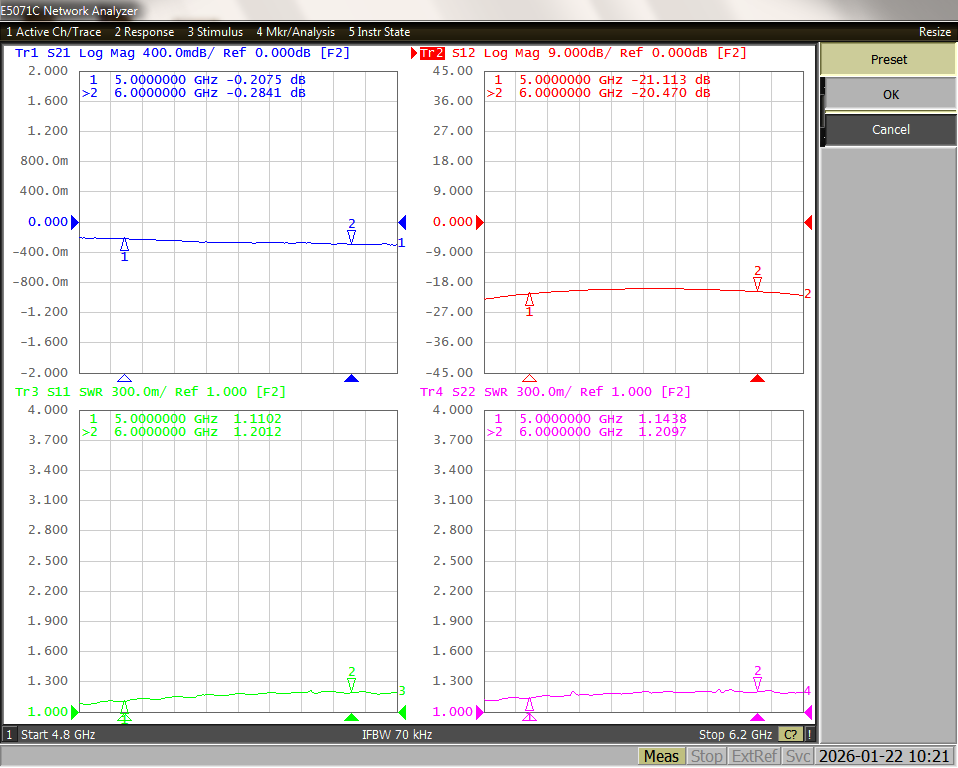This screenshot has width=958, height=768.
Task: Click the red reference level arrow for Tr2
Action: coord(480,222)
